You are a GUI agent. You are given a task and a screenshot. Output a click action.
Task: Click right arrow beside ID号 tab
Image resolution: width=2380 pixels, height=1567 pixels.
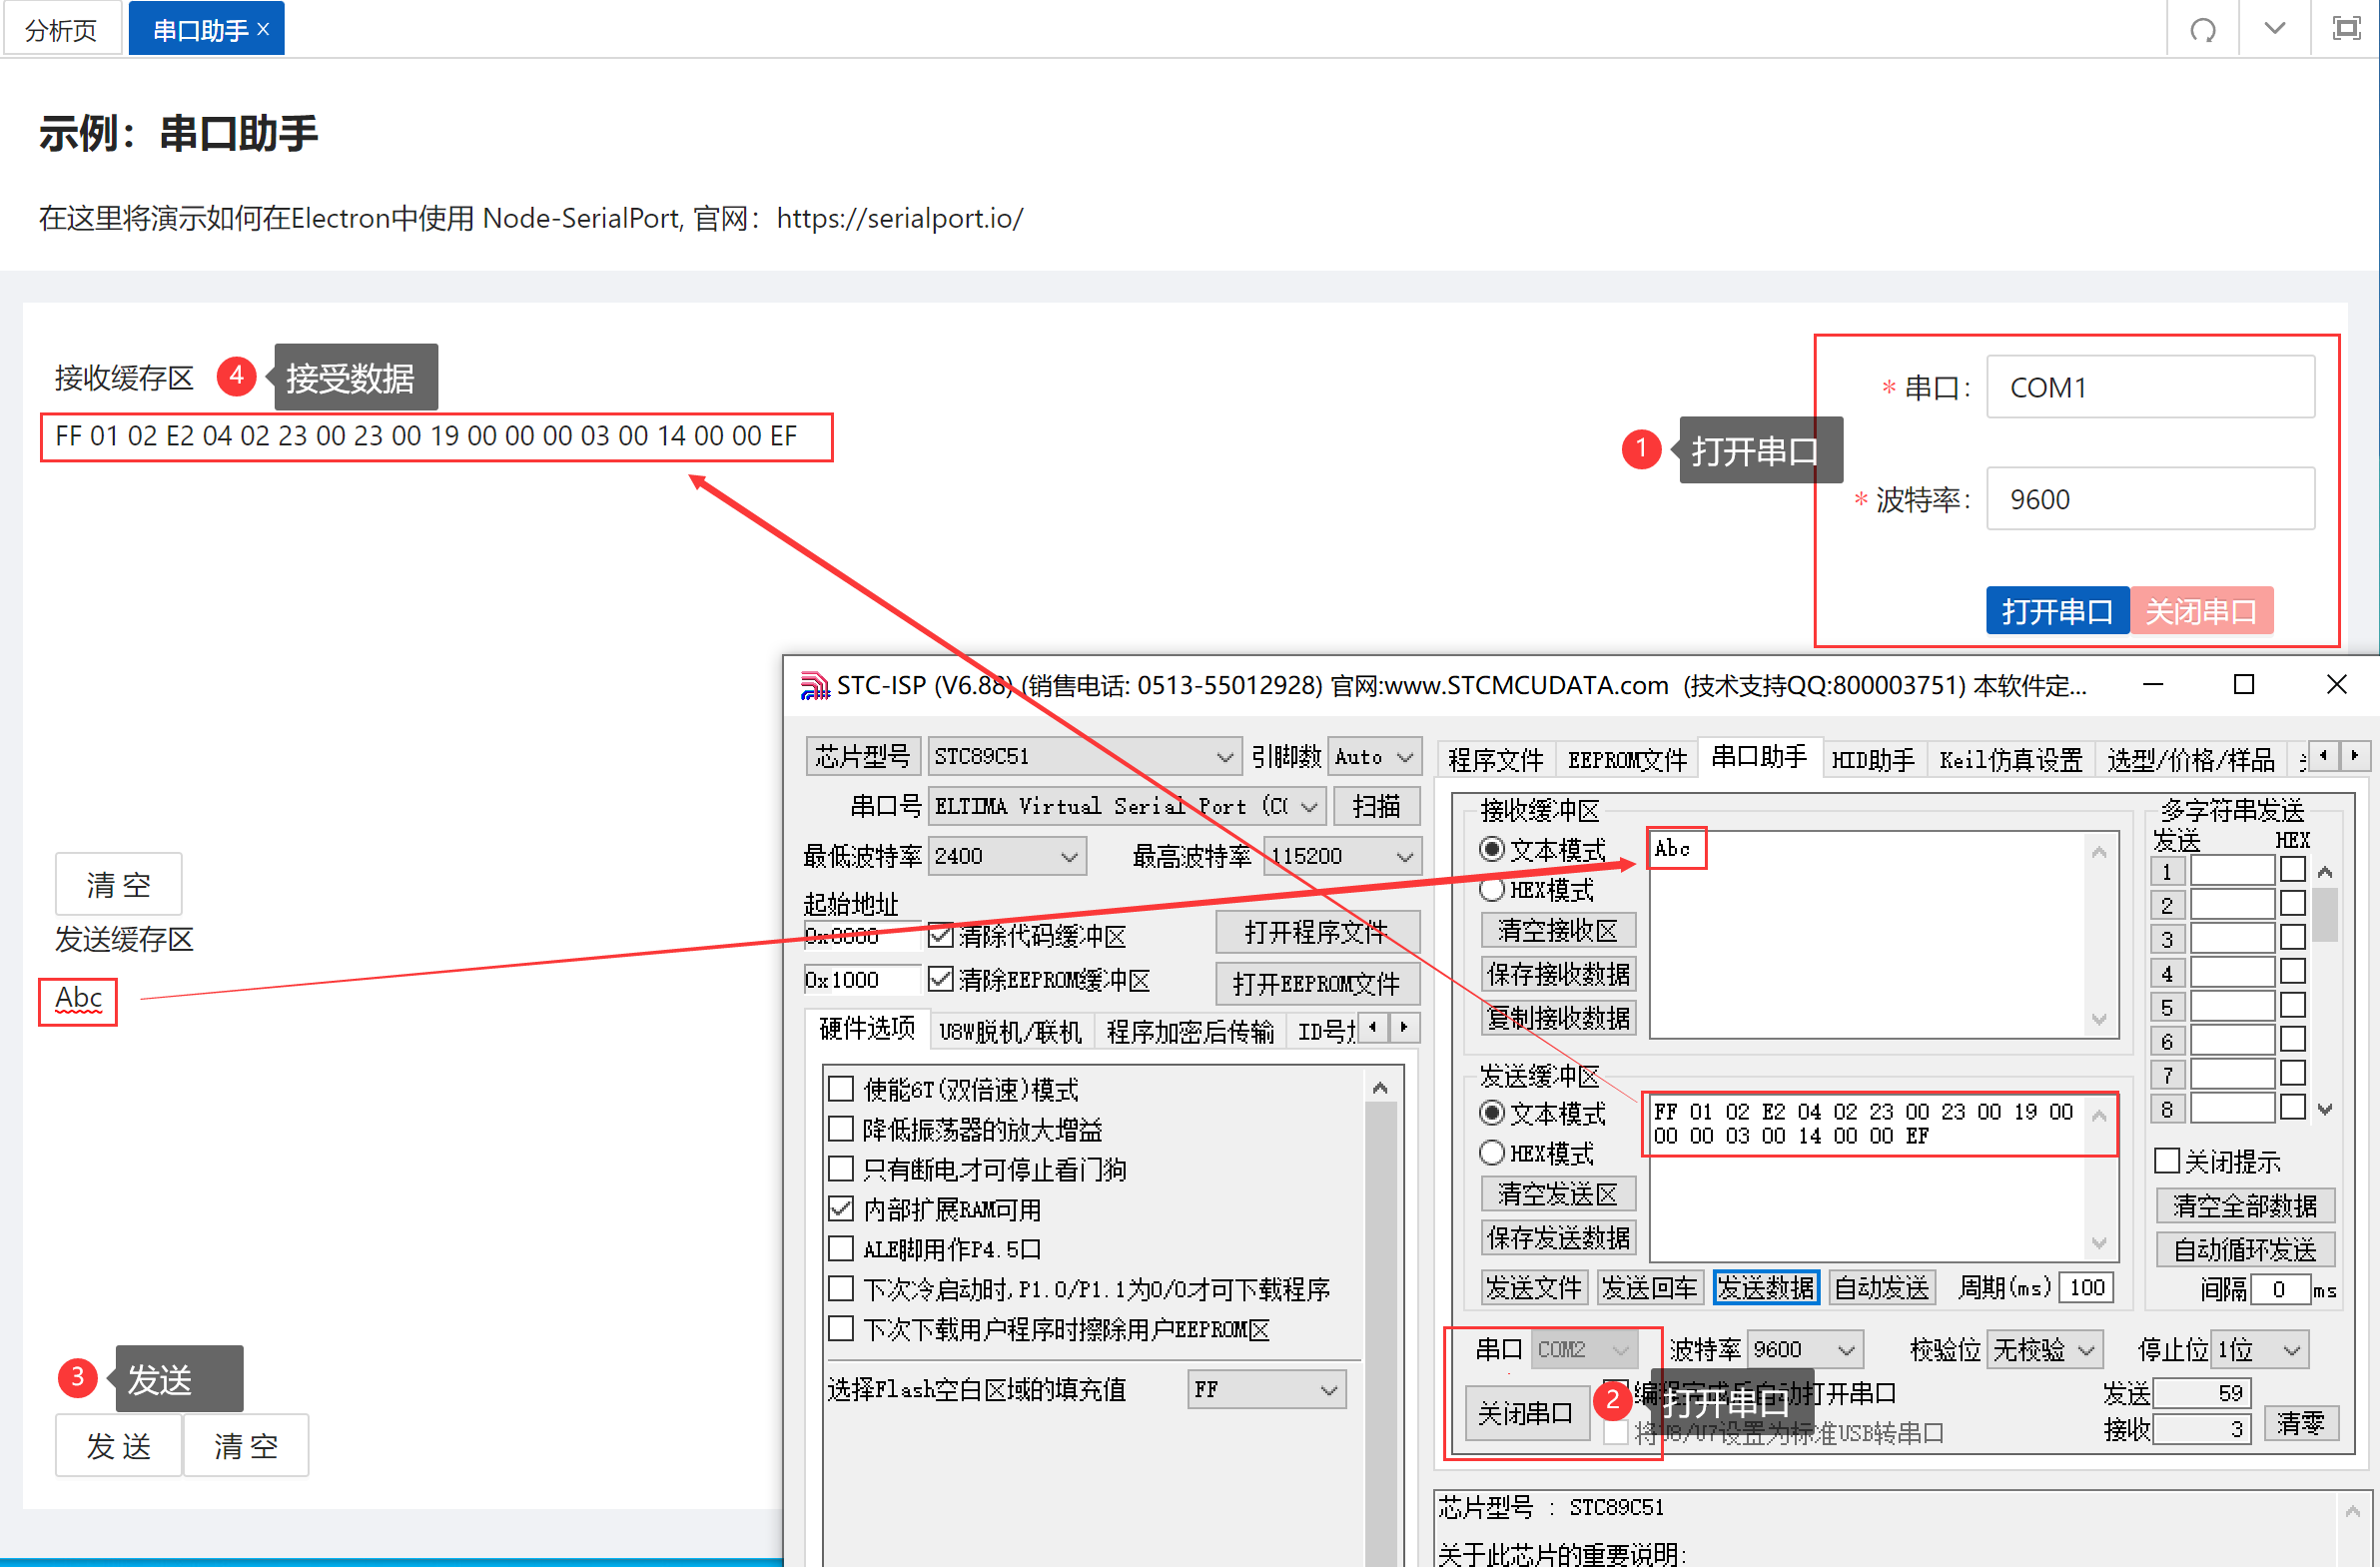coord(1404,1027)
